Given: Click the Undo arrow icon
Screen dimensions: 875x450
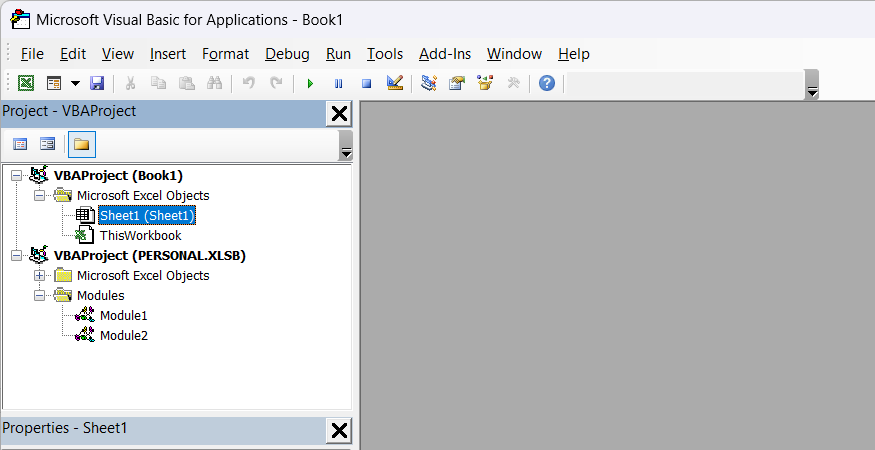Looking at the screenshot, I should point(248,83).
